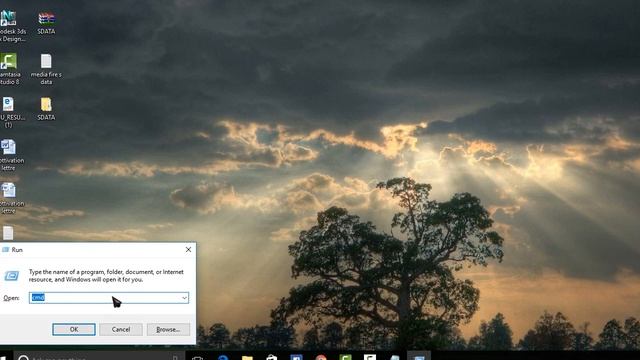640x360 pixels.
Task: Open the Browse... file picker
Action: coord(168,329)
